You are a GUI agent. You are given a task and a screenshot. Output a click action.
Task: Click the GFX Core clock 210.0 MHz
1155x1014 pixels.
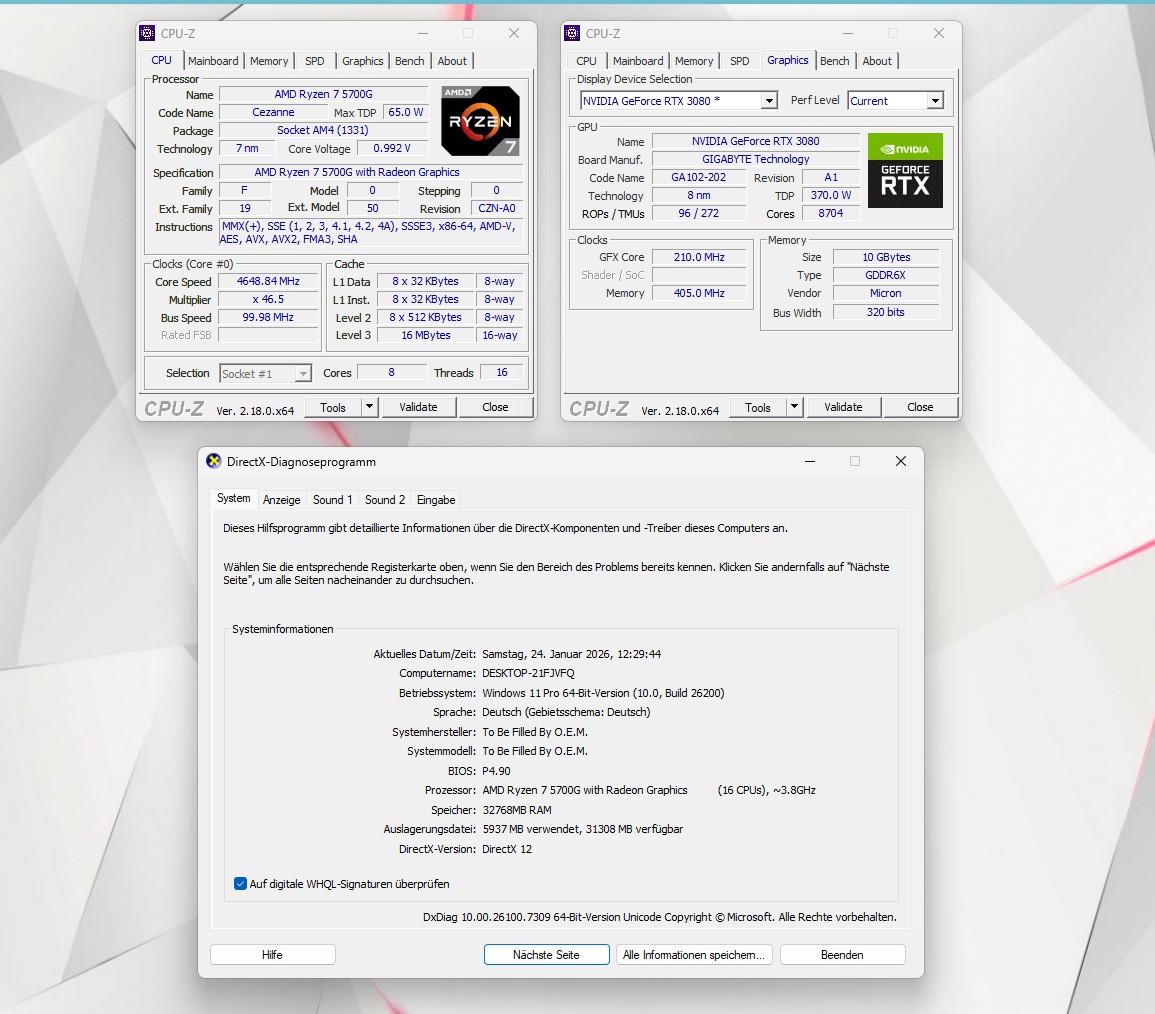coord(699,257)
